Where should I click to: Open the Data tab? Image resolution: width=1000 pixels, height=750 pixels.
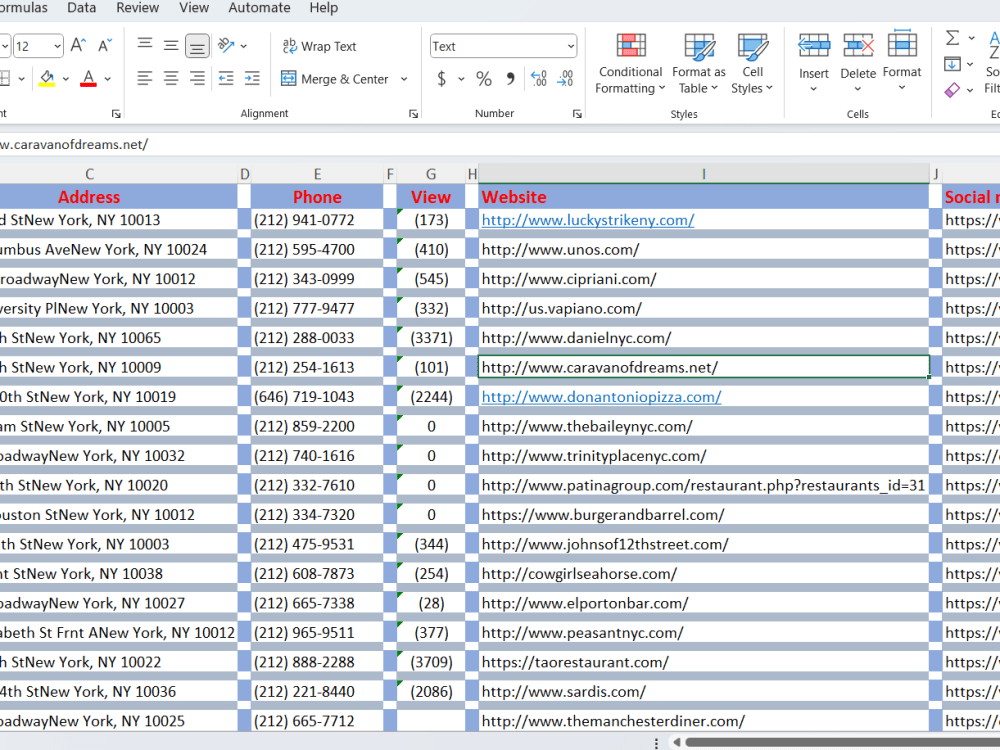[x=82, y=8]
